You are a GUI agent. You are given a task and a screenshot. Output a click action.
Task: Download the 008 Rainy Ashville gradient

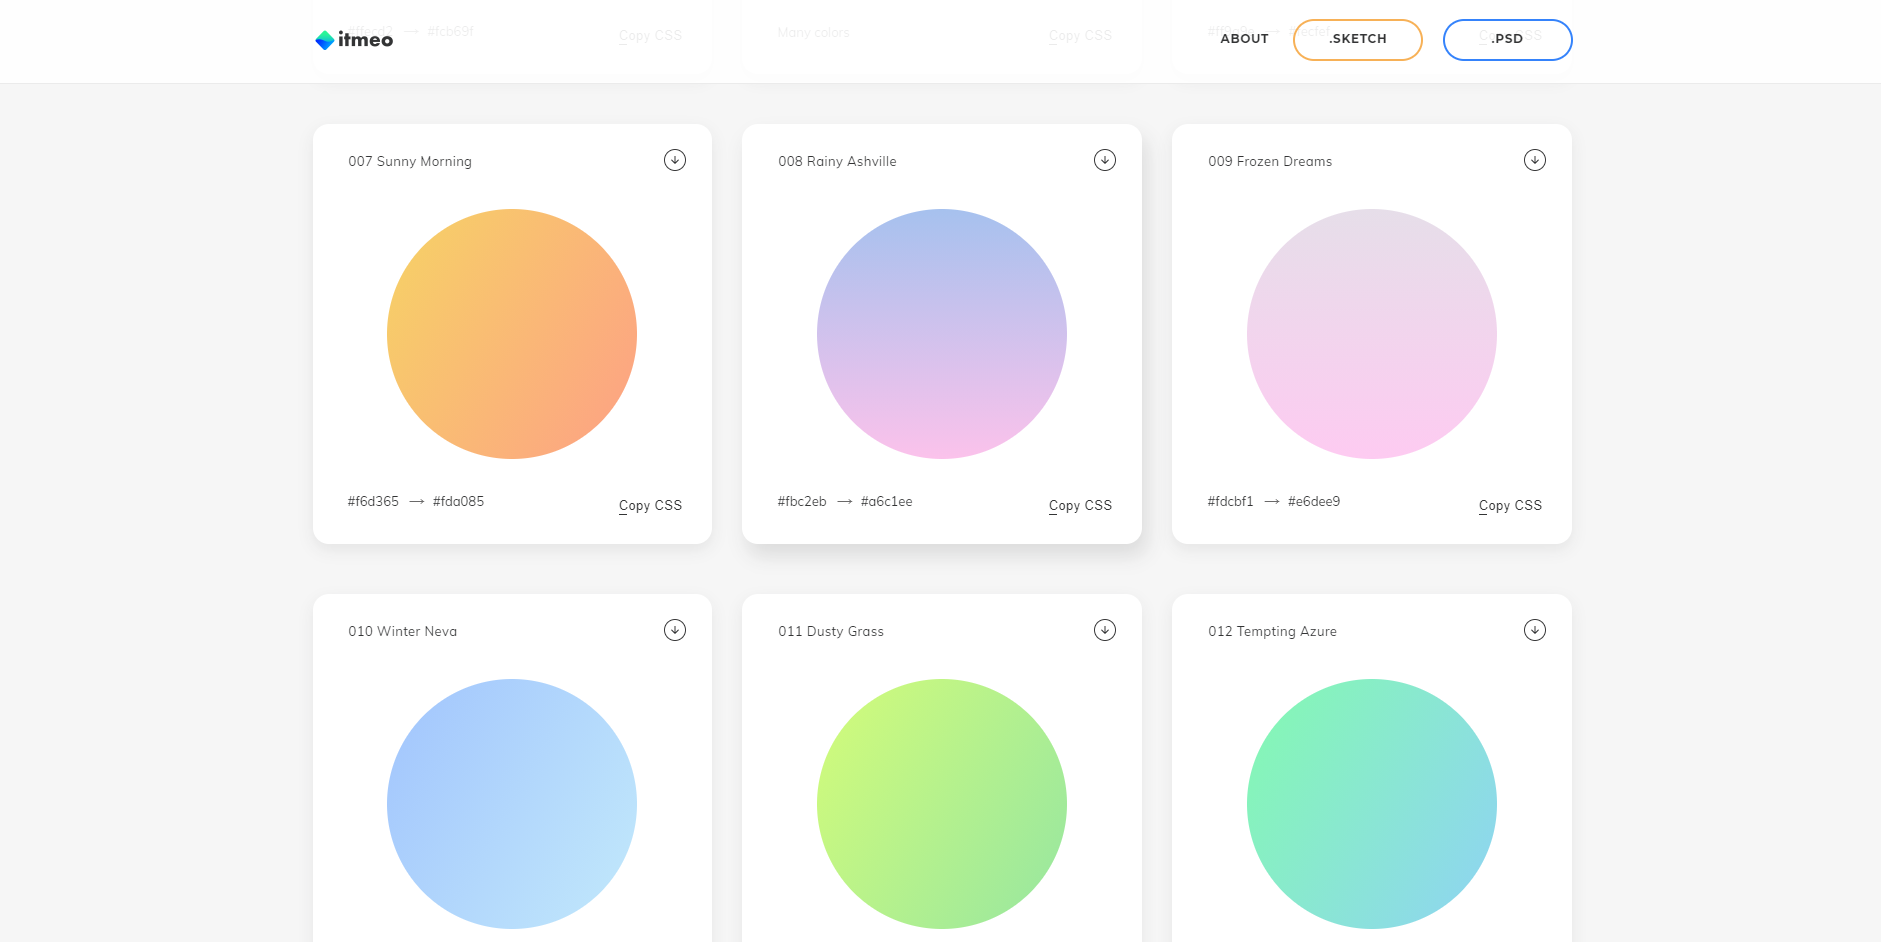click(x=1105, y=160)
